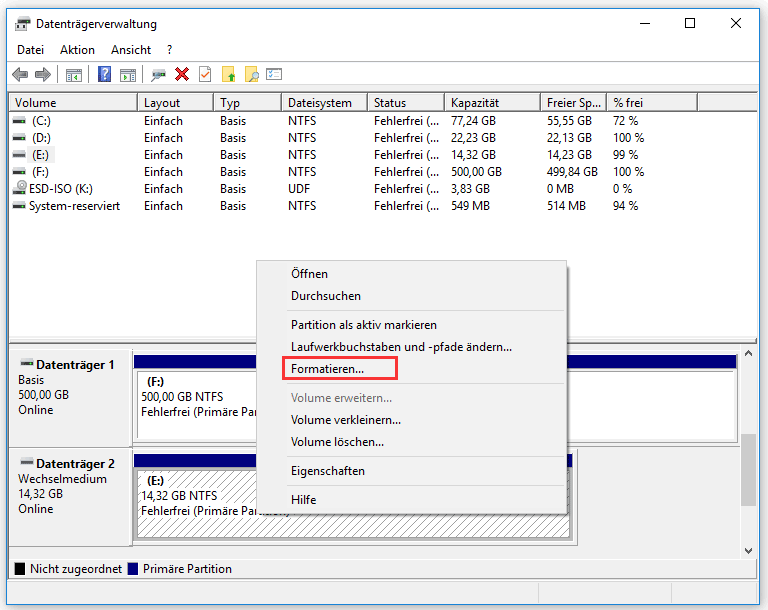This screenshot has height=610, width=768.
Task: Select Volume löschen... menu entry
Action: click(411, 442)
